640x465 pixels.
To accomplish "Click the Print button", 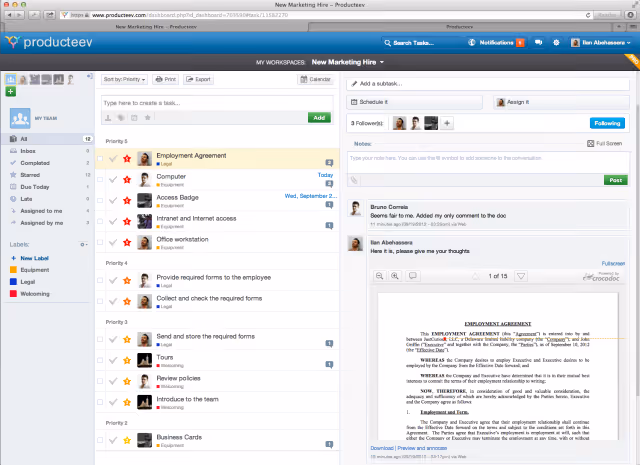I will point(166,79).
